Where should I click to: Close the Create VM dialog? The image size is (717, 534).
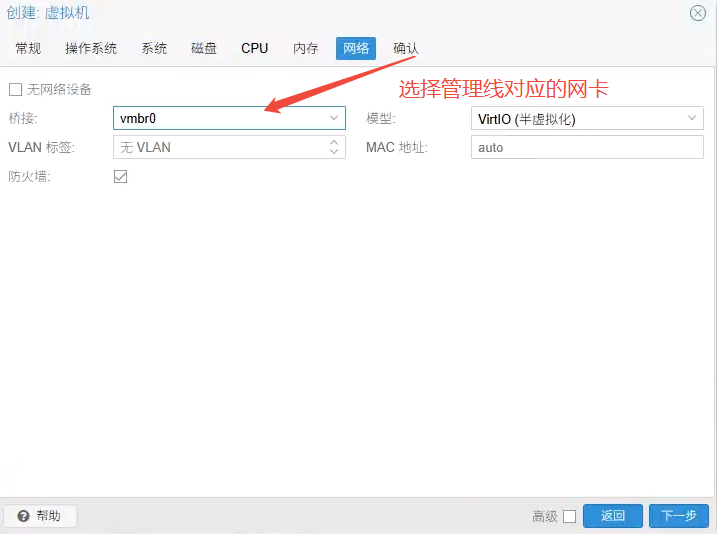click(x=698, y=13)
